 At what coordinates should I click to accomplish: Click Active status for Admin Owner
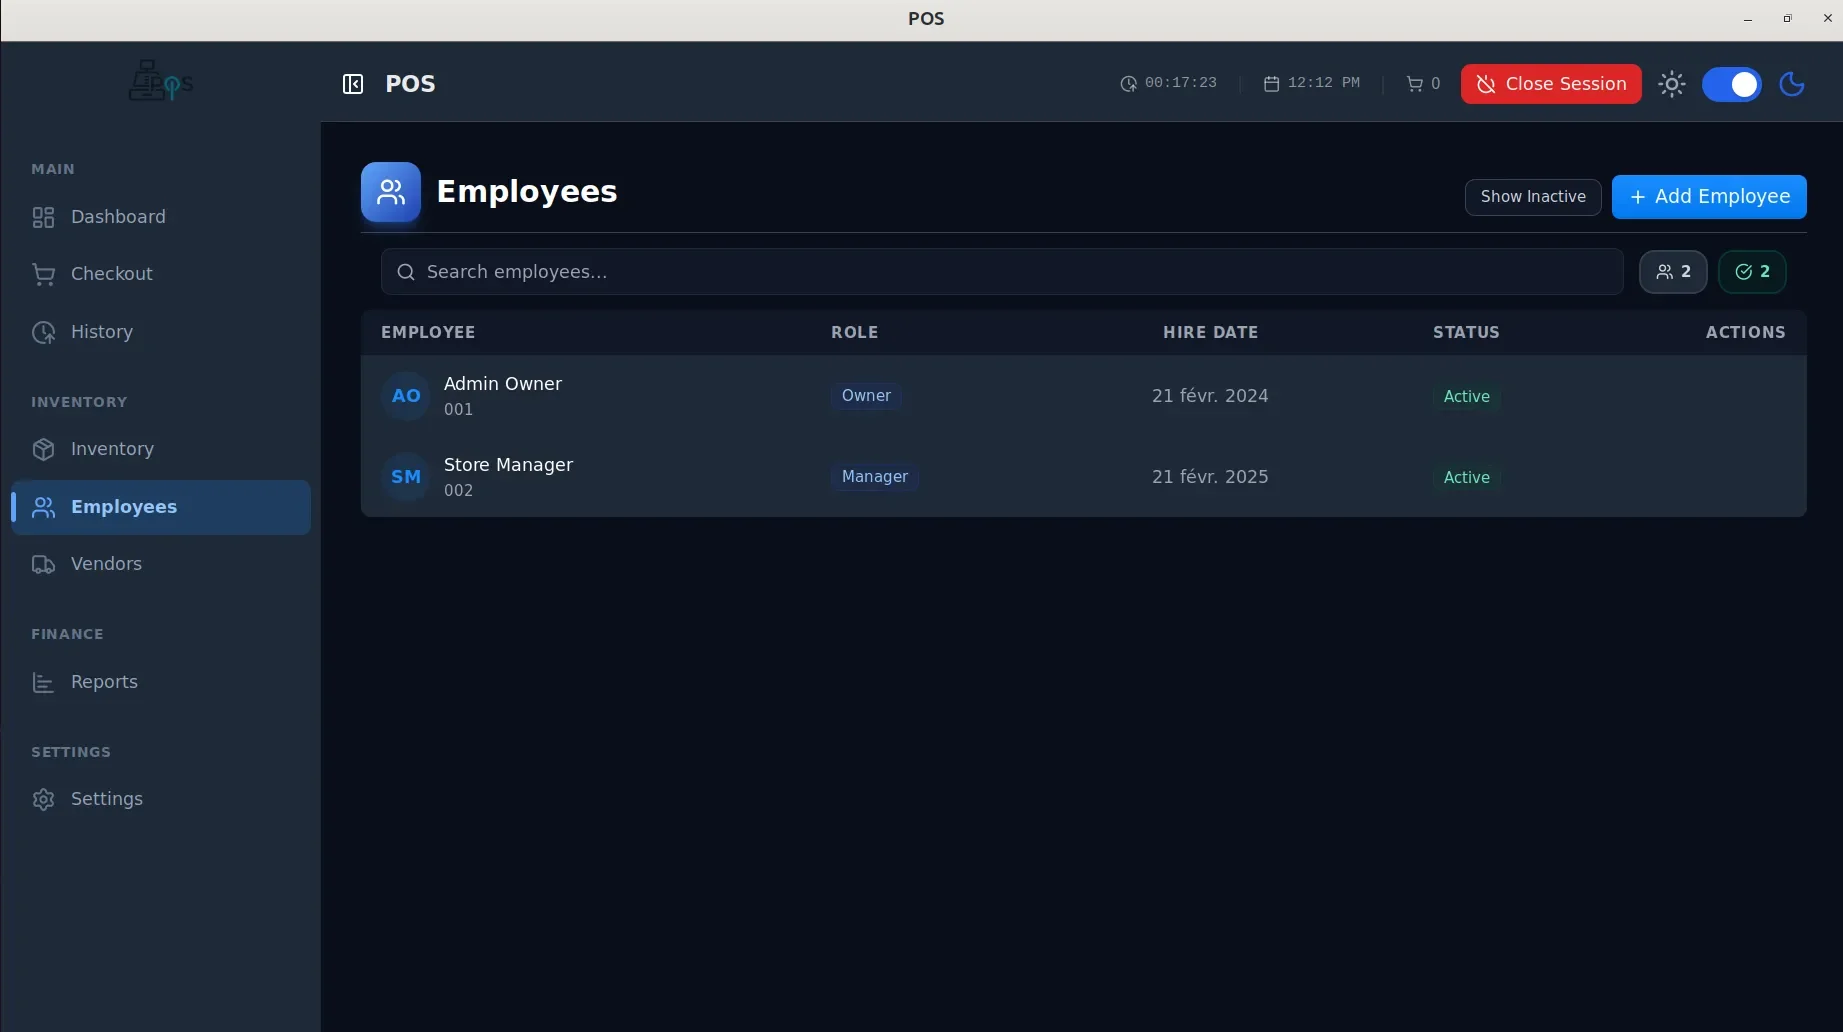point(1467,397)
